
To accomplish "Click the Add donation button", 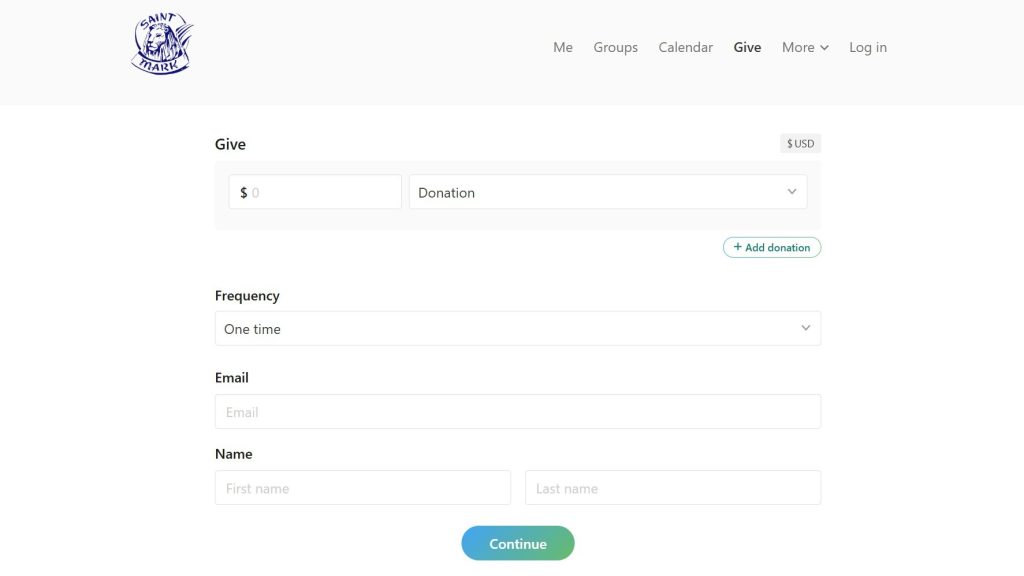I will [x=772, y=248].
